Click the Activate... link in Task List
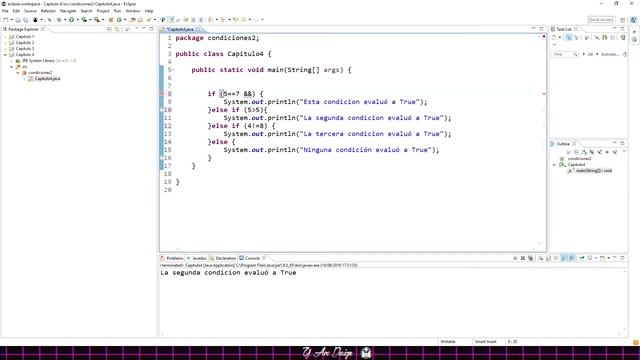Screen dimensions: 640x360 [610, 54]
